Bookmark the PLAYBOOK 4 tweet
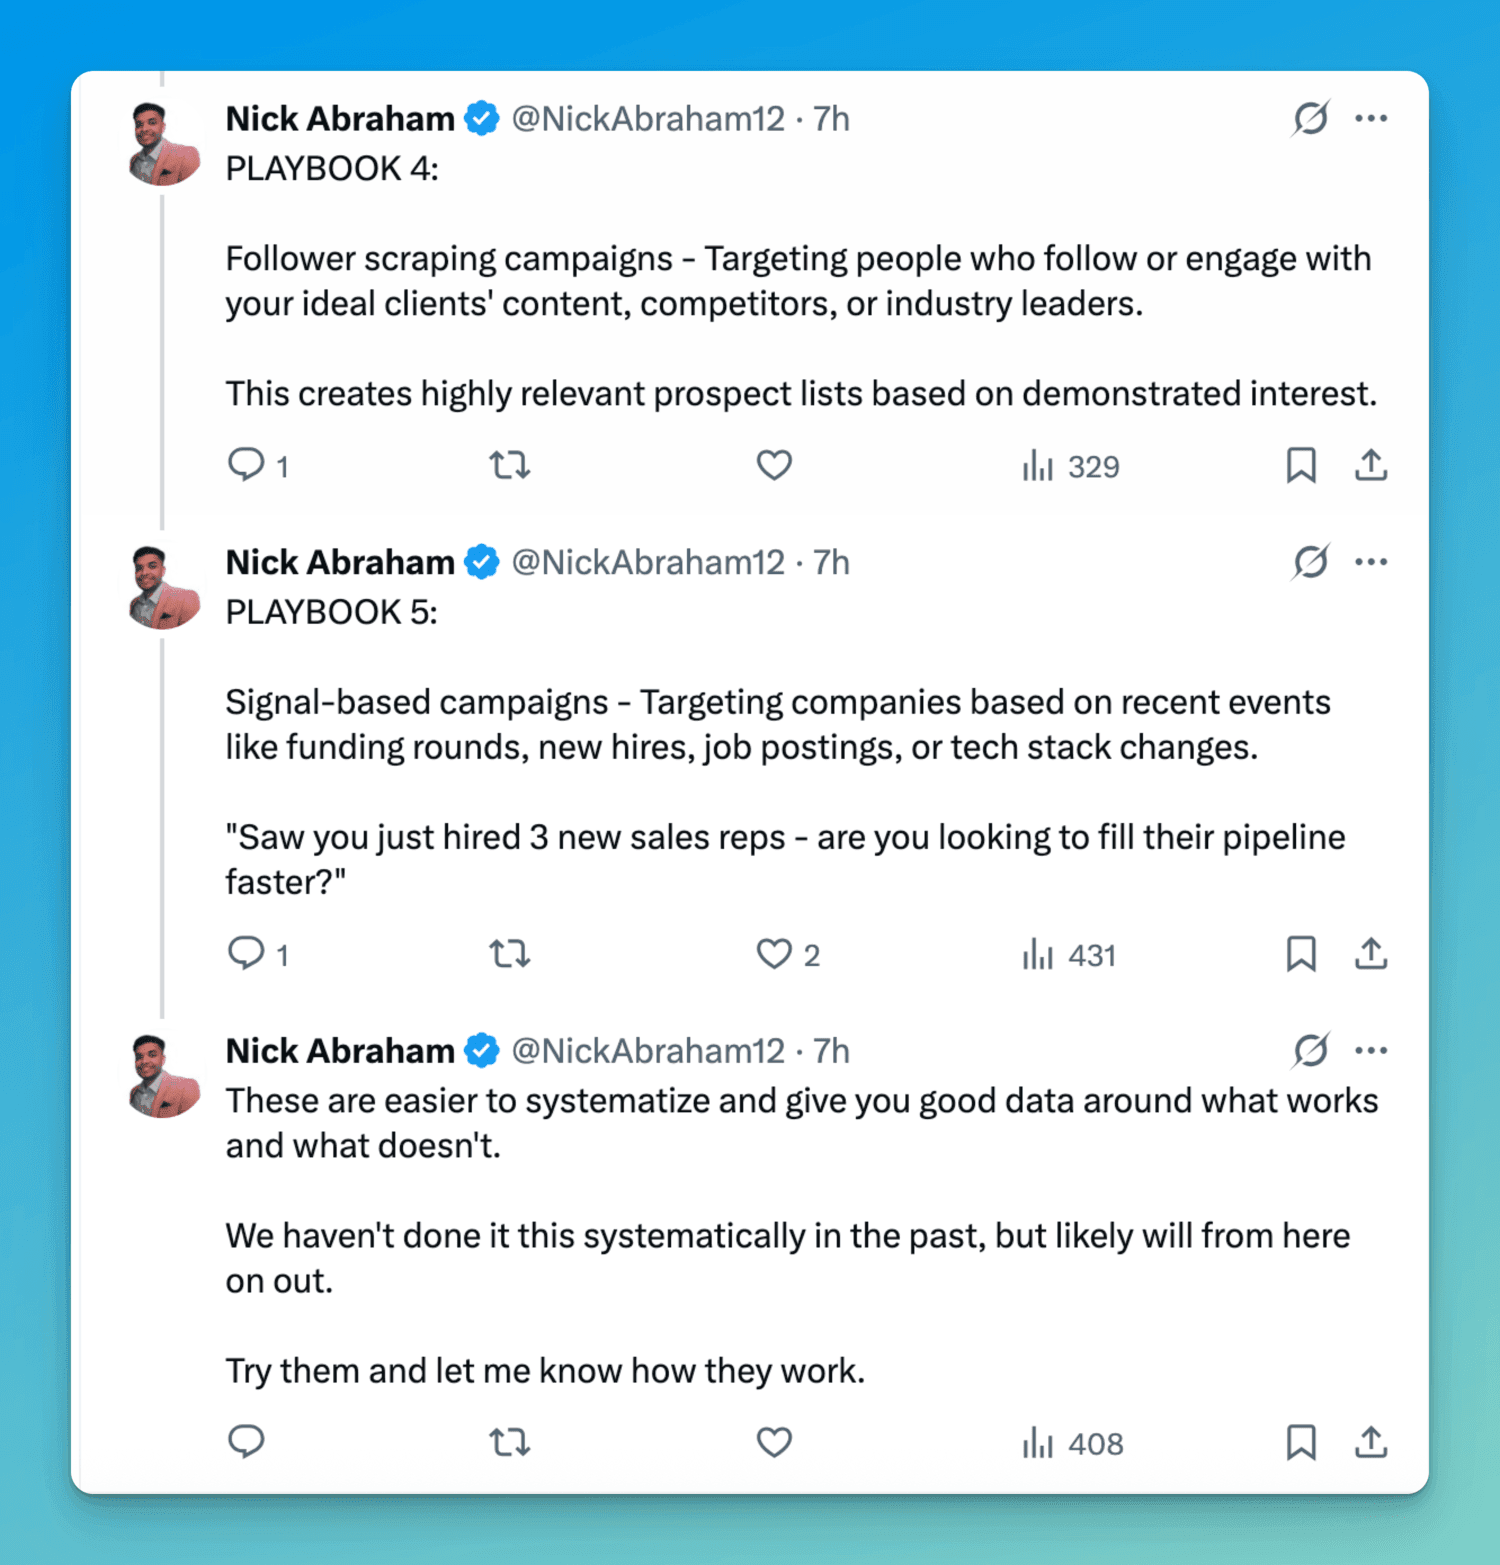The width and height of the screenshot is (1500, 1565). click(1300, 465)
